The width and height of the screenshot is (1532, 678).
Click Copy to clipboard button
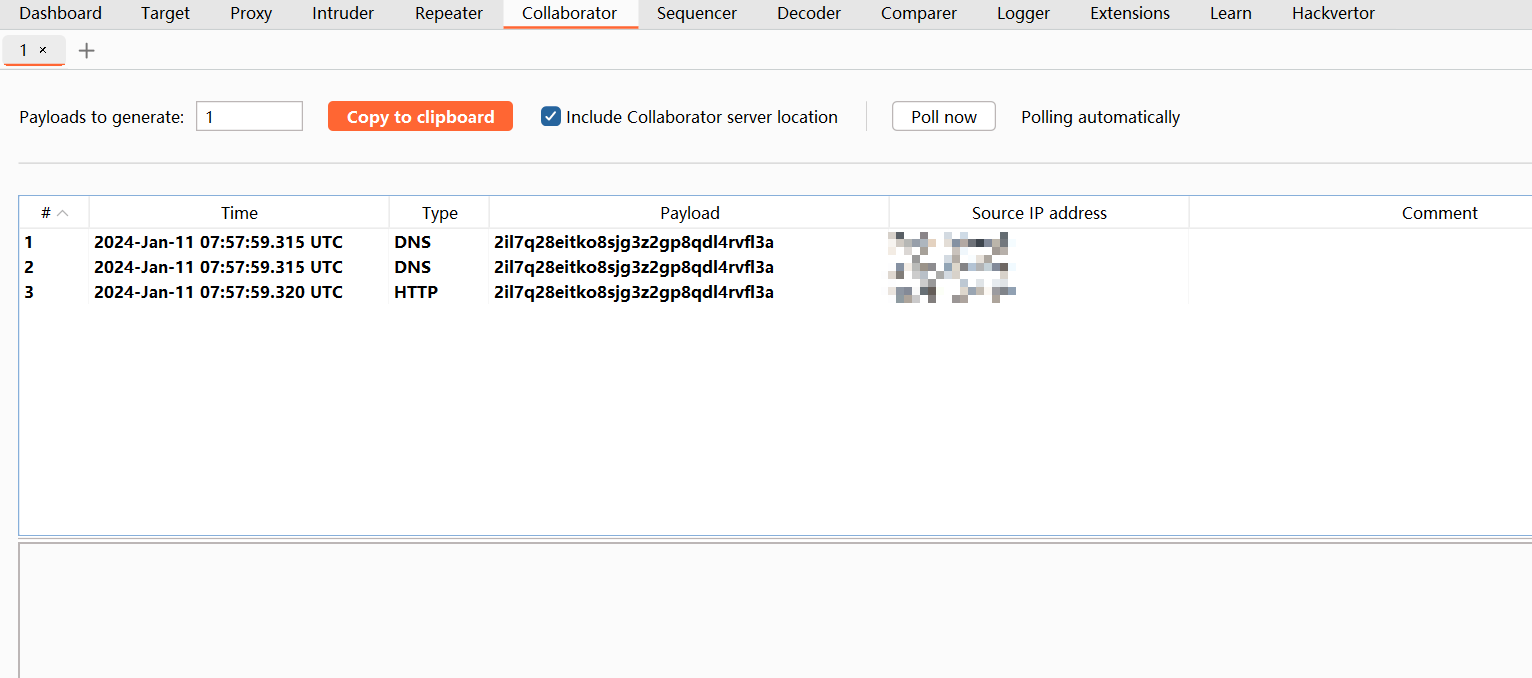(420, 117)
